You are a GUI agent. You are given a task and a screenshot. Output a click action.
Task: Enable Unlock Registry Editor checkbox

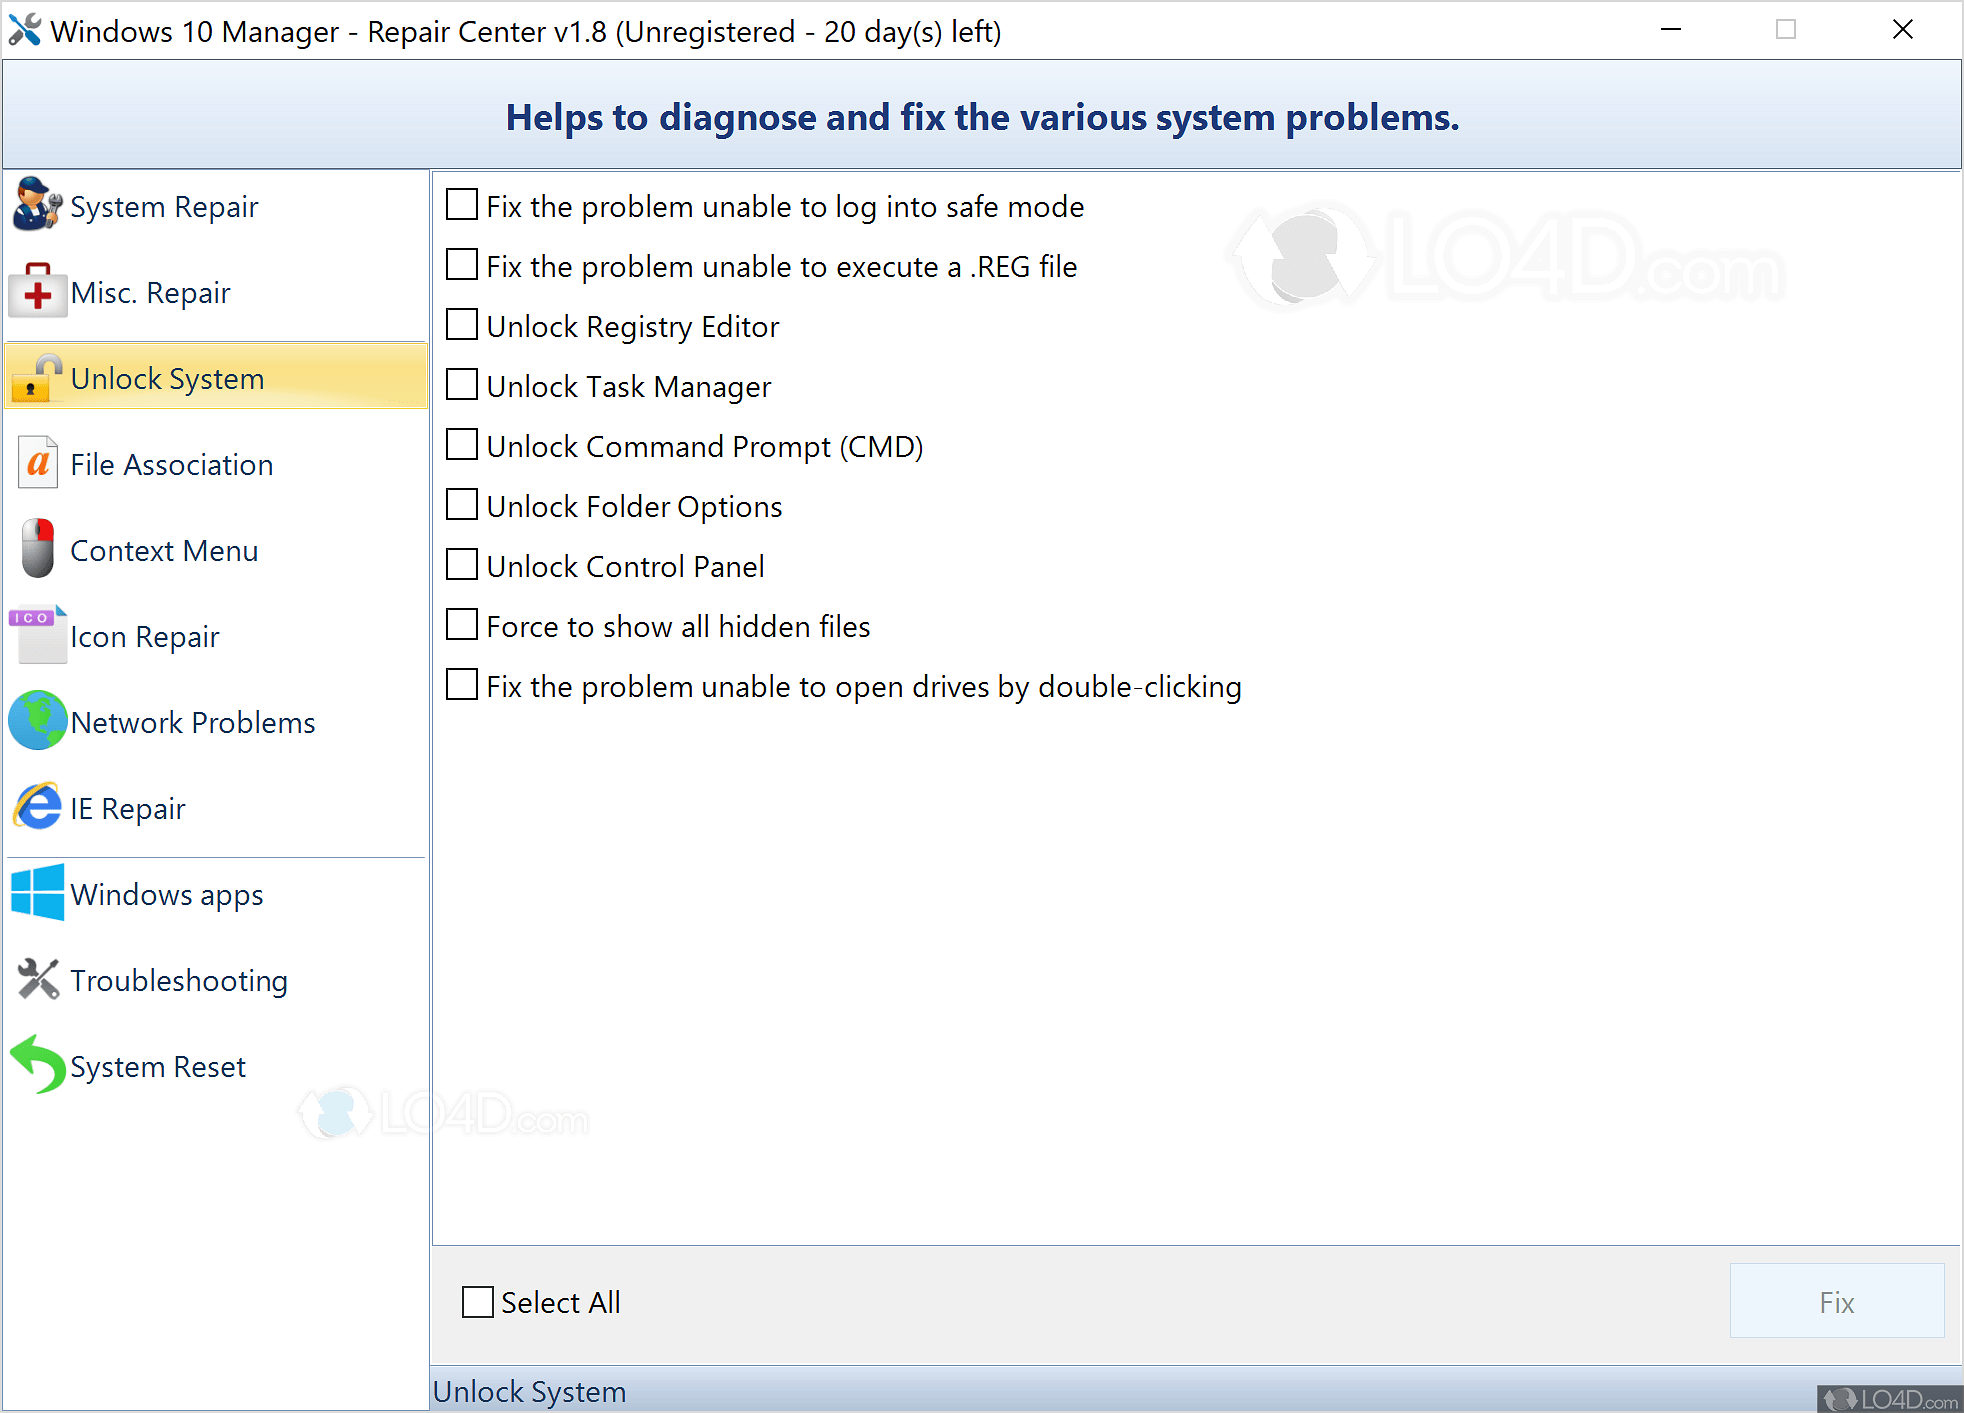[x=461, y=325]
